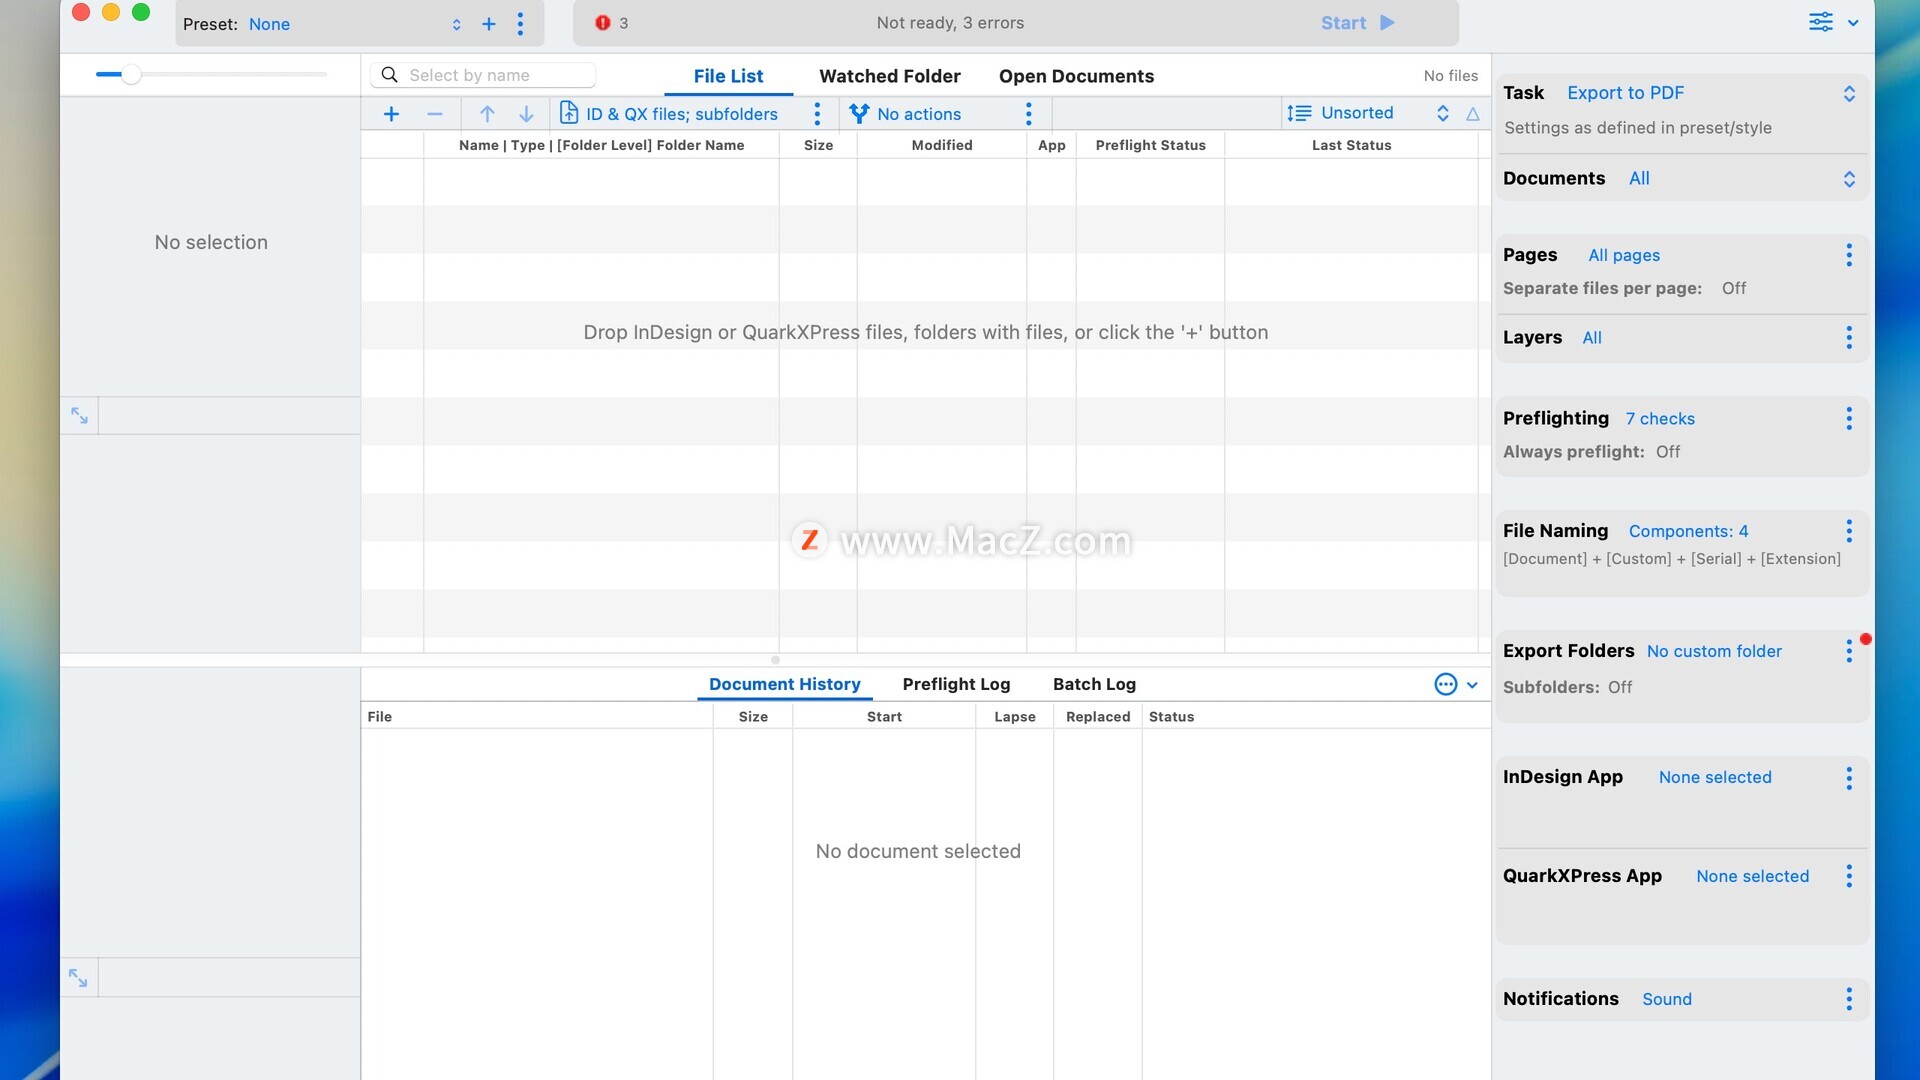1920x1080 pixels.
Task: Click the No custom folder link
Action: (x=1713, y=651)
